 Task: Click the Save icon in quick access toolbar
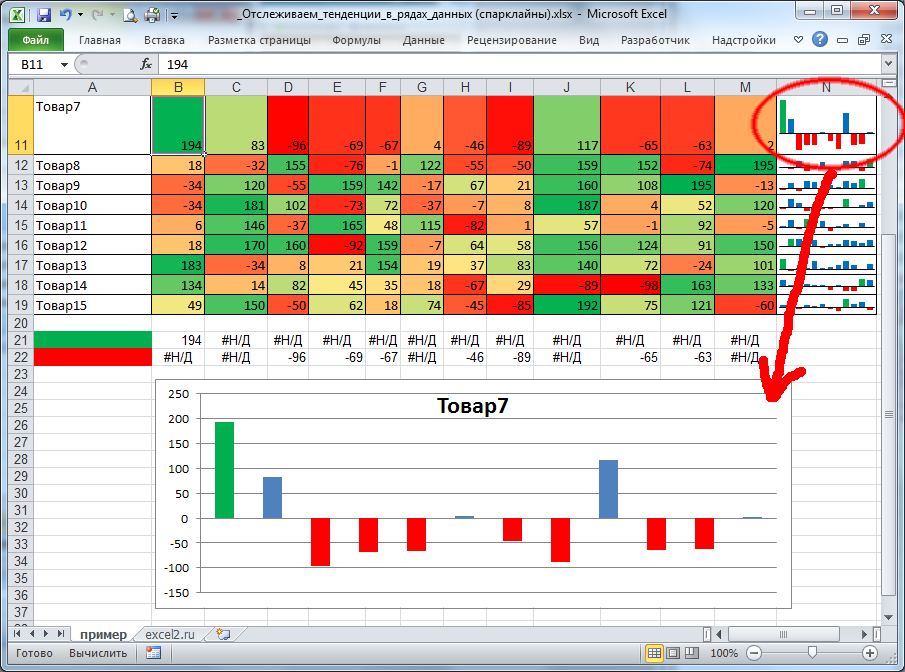coord(44,15)
